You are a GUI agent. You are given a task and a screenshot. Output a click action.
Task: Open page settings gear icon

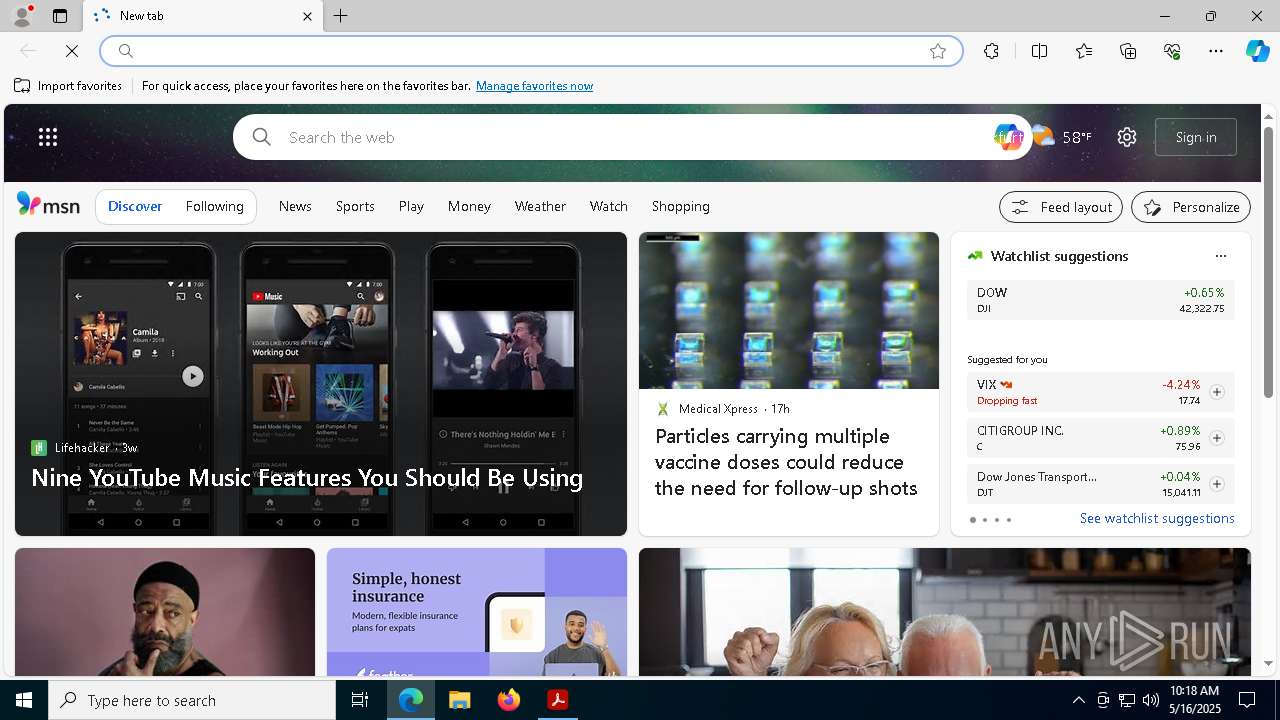(1127, 137)
